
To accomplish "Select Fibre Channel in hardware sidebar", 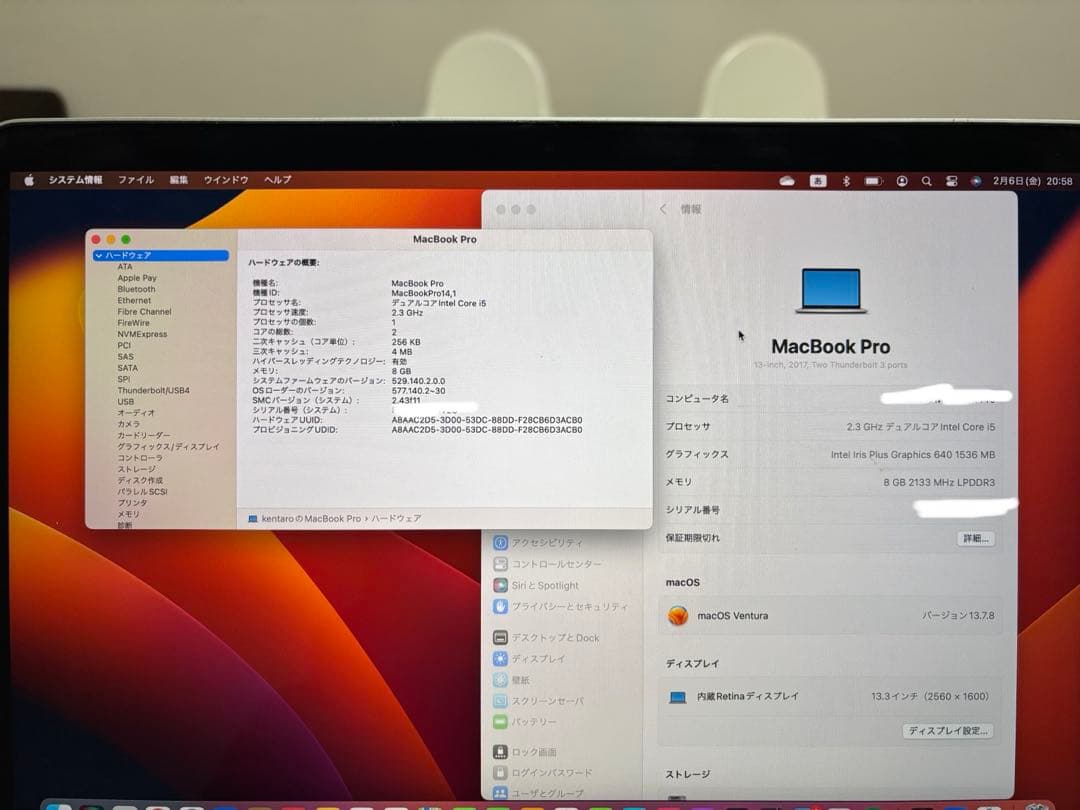I will point(144,311).
